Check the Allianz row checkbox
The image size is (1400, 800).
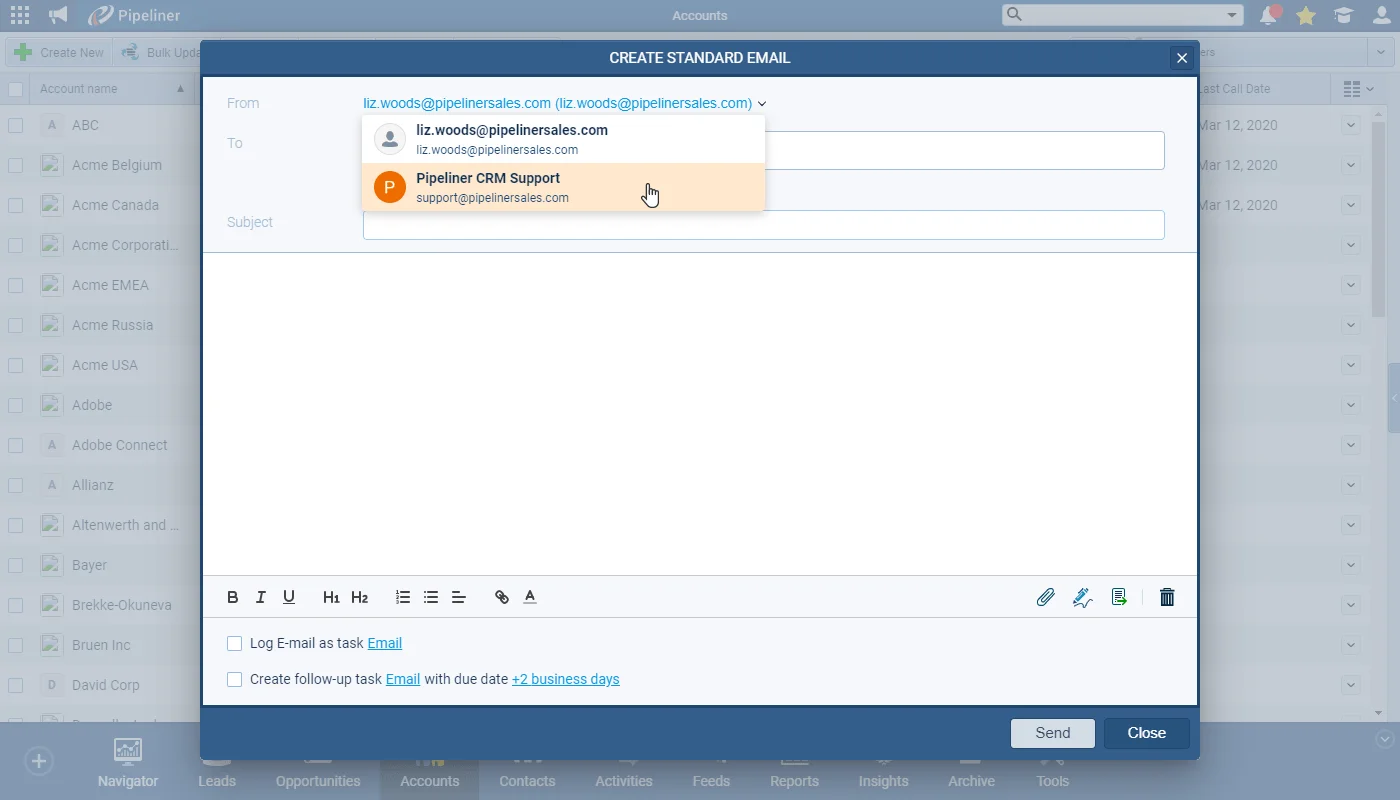pos(15,485)
